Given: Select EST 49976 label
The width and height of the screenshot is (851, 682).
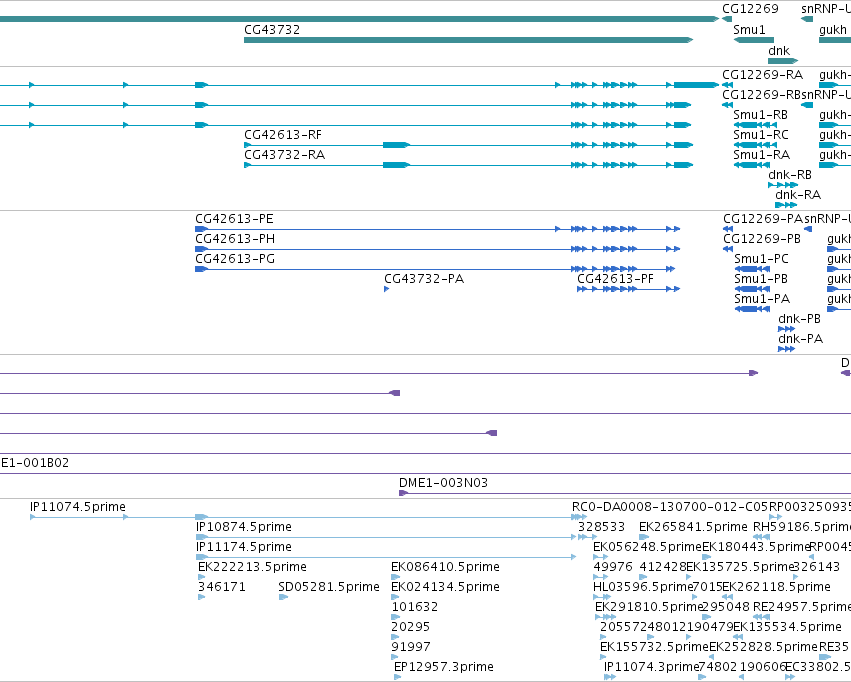Looking at the screenshot, I should pos(613,568).
